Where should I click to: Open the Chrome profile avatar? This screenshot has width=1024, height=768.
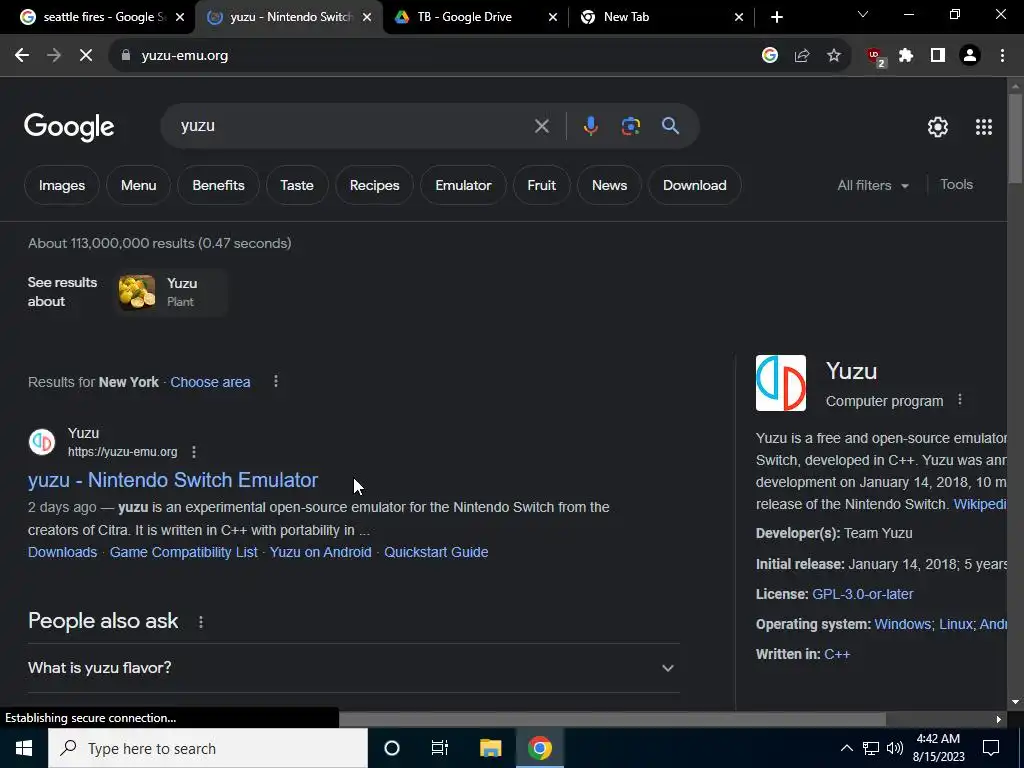pyautogui.click(x=970, y=56)
